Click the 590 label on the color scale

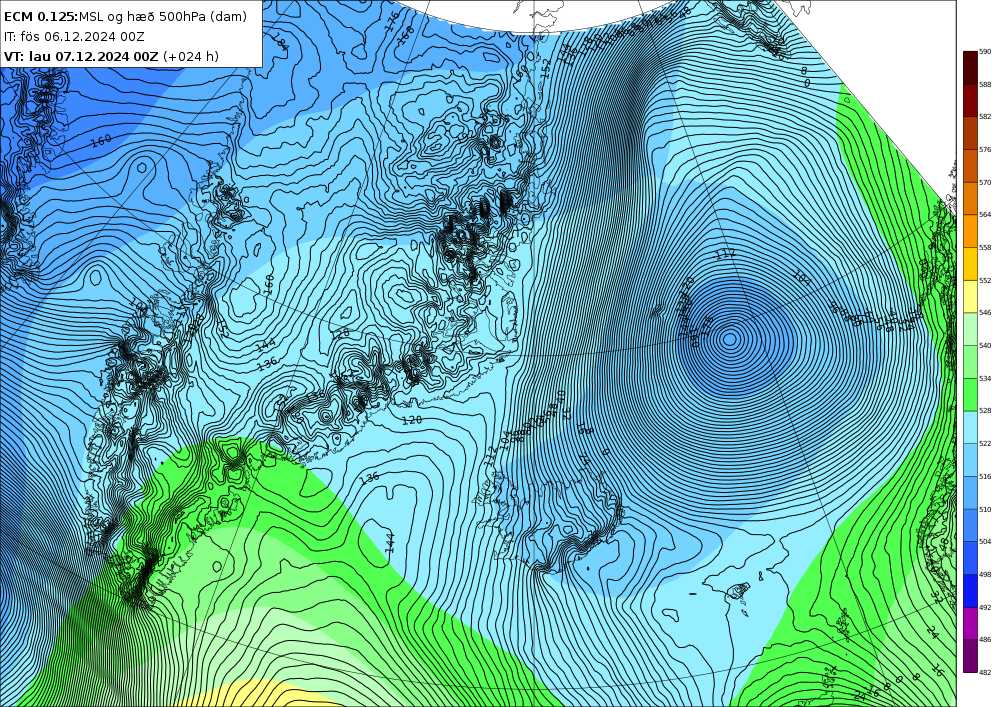click(985, 52)
